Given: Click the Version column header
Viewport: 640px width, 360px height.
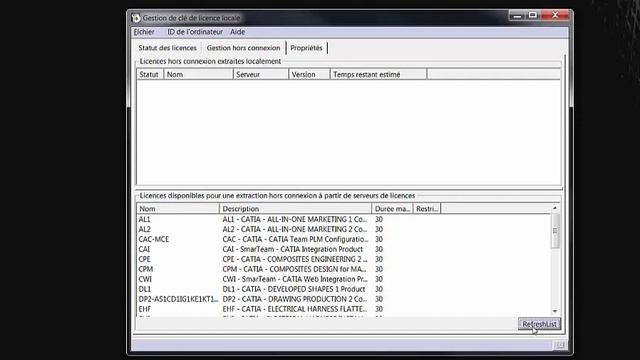Looking at the screenshot, I should (x=309, y=74).
